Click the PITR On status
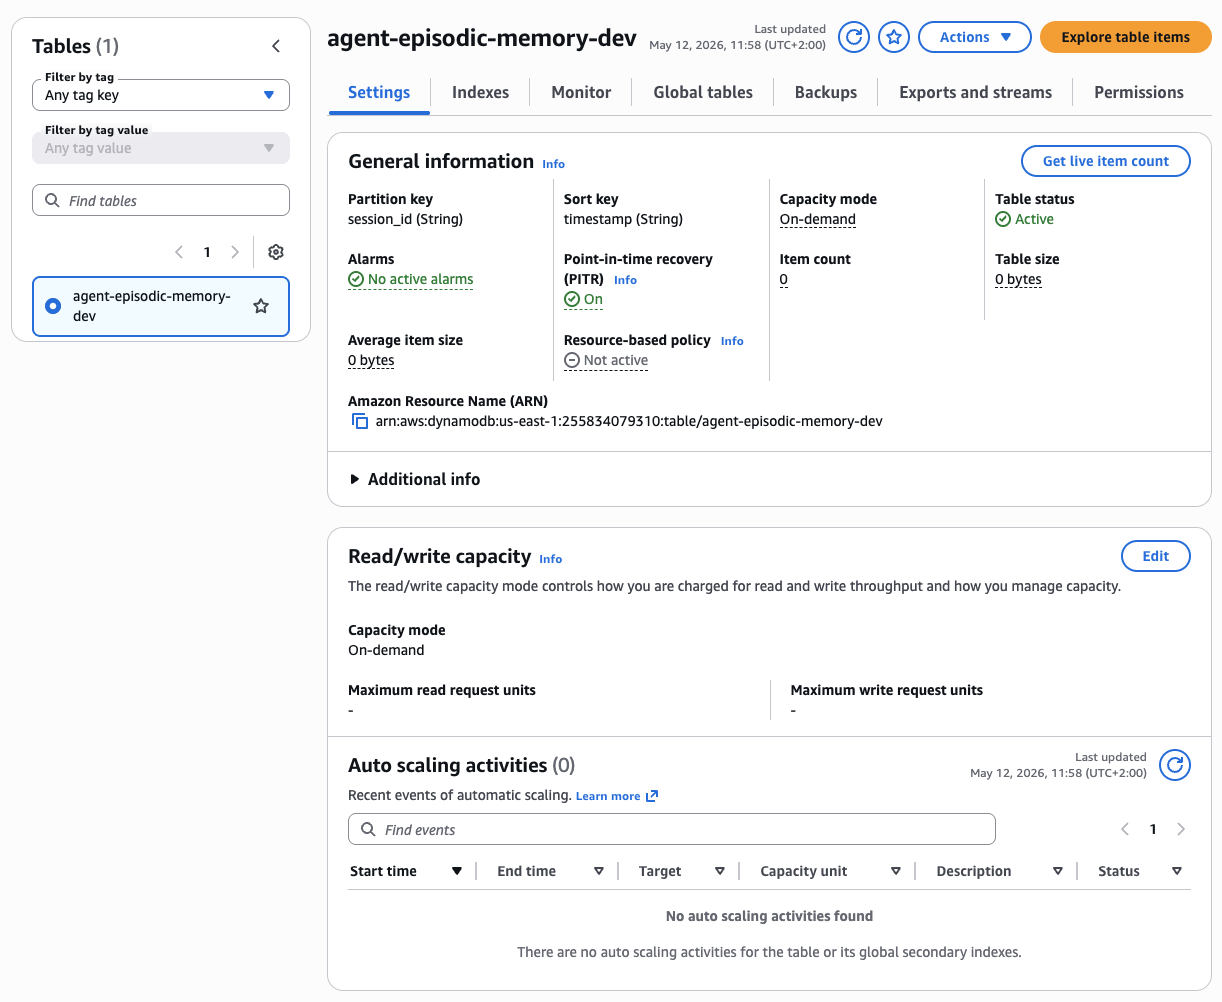 pos(583,299)
